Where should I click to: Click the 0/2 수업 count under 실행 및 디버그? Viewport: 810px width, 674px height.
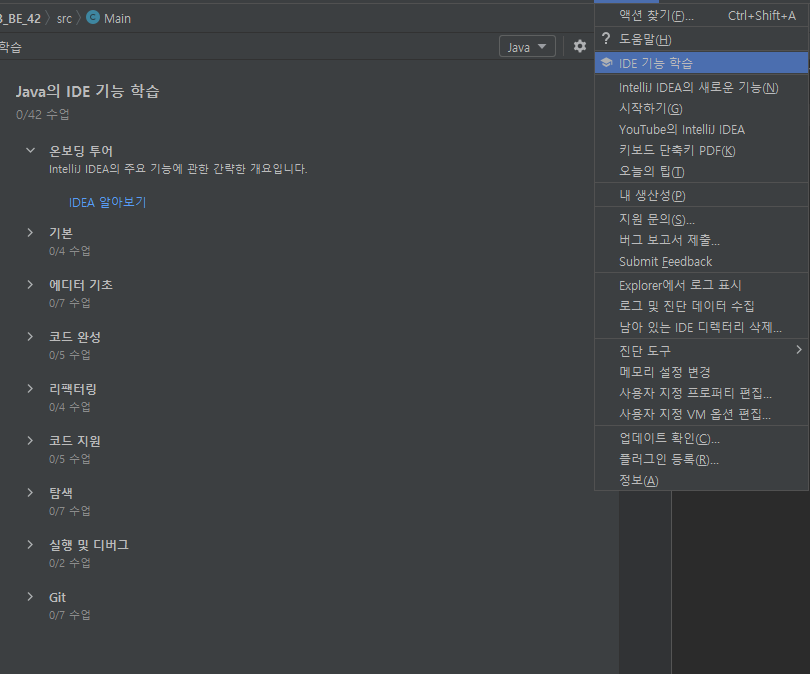pos(70,563)
